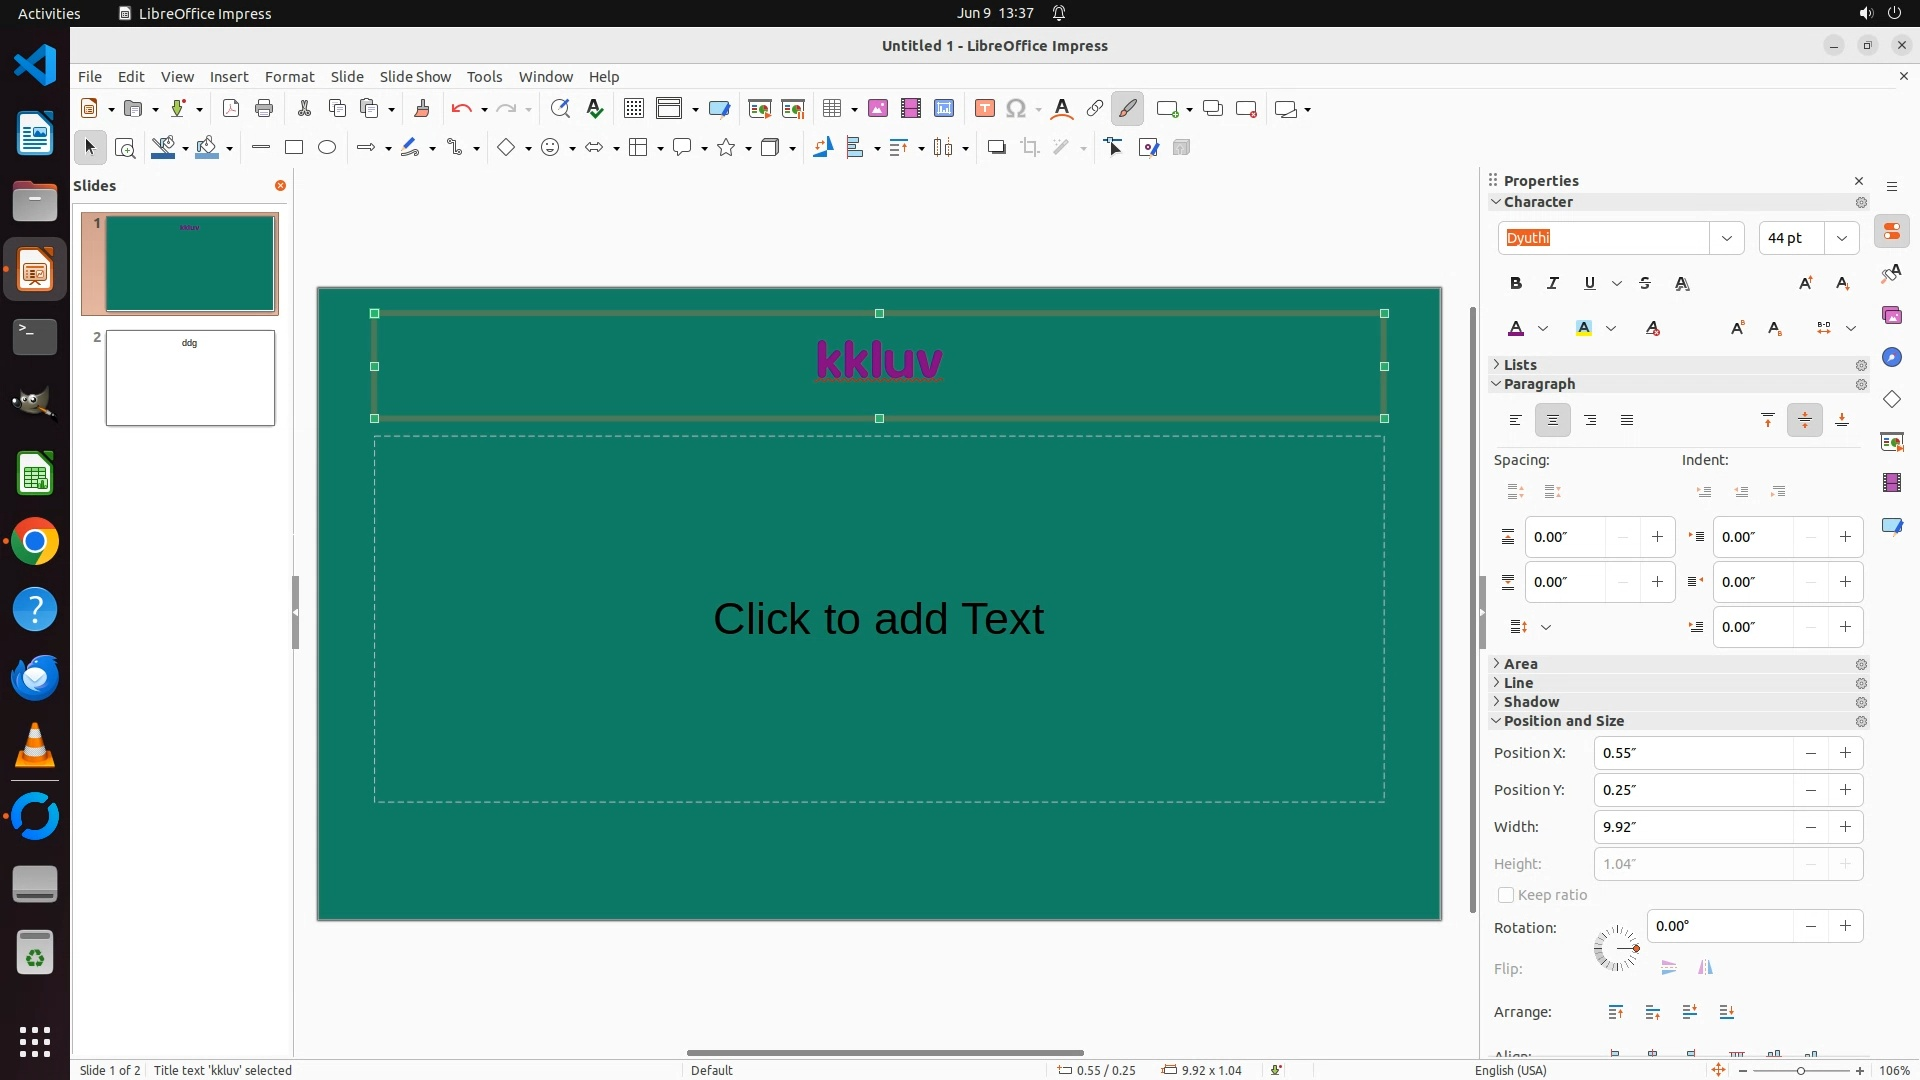Click the Insert Table icon
The image size is (1920, 1080).
831,109
